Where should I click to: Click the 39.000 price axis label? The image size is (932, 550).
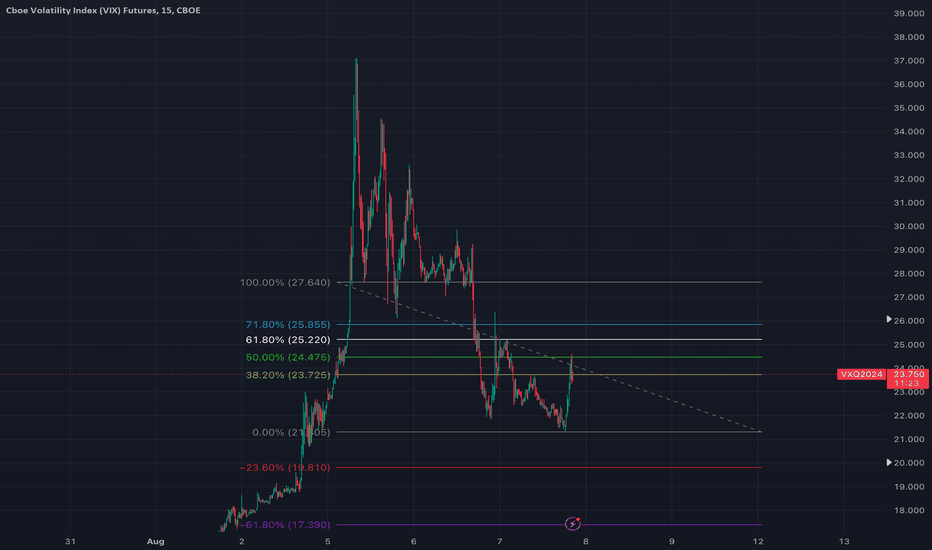[909, 13]
